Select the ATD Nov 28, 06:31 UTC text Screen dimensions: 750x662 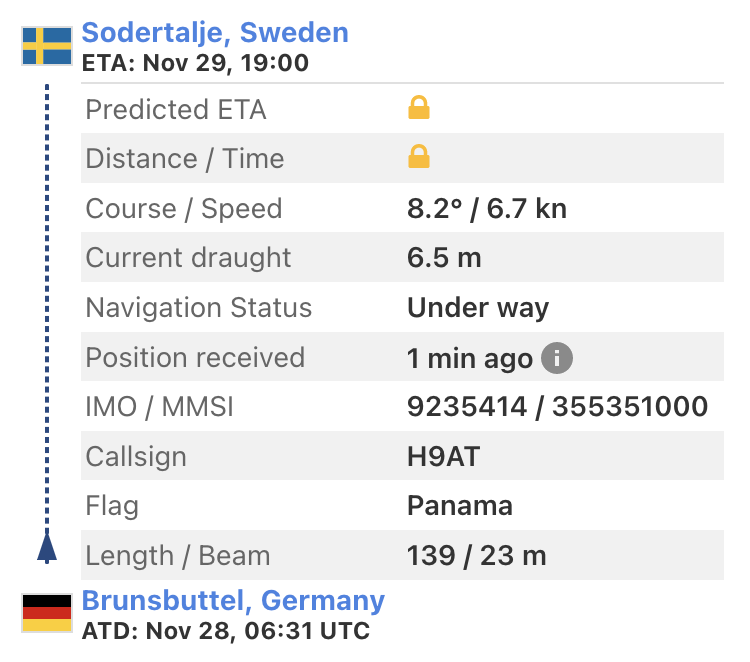(225, 631)
